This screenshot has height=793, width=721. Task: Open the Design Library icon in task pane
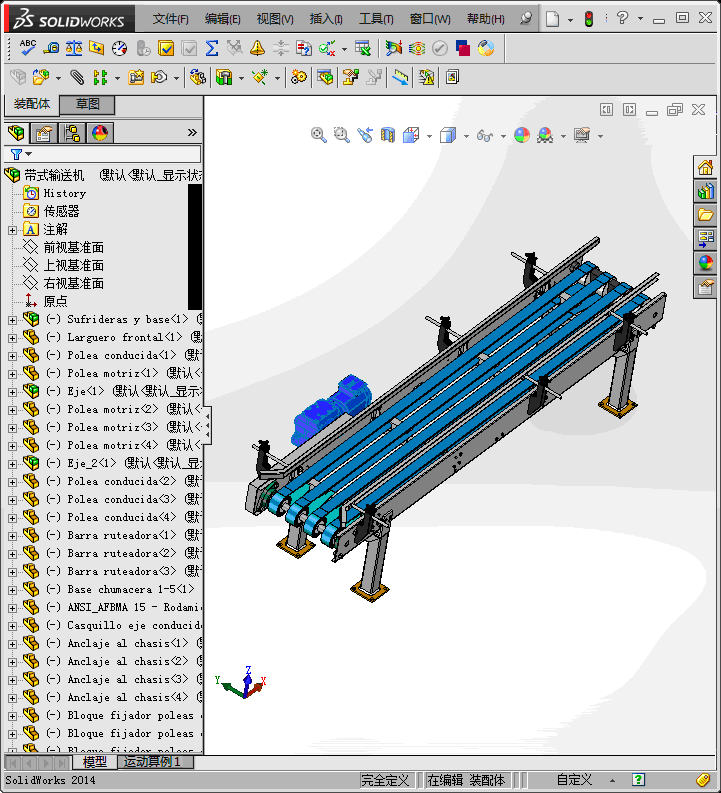706,191
